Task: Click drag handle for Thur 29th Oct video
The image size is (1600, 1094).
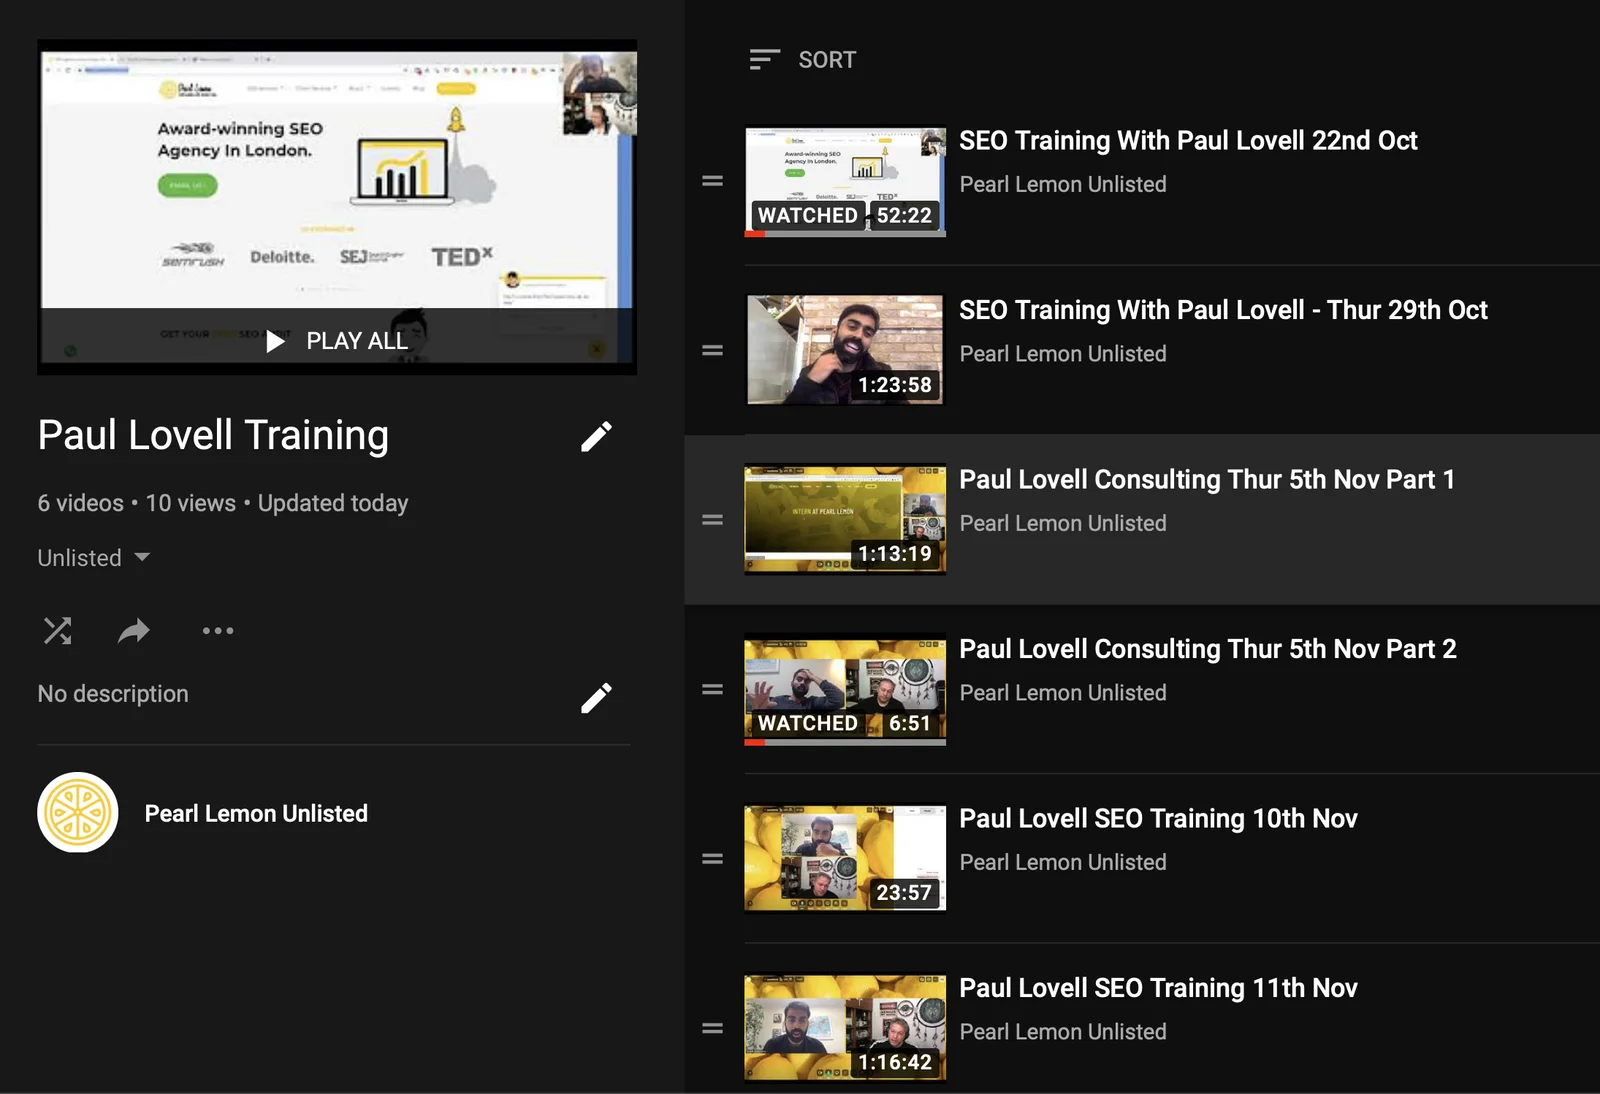Action: pyautogui.click(x=712, y=351)
